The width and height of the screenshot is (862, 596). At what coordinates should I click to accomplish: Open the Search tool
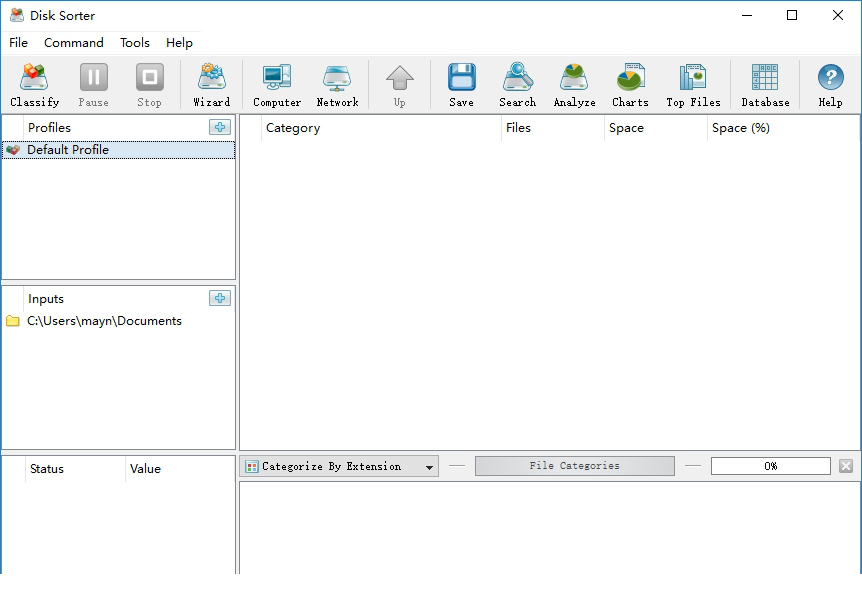(x=517, y=85)
